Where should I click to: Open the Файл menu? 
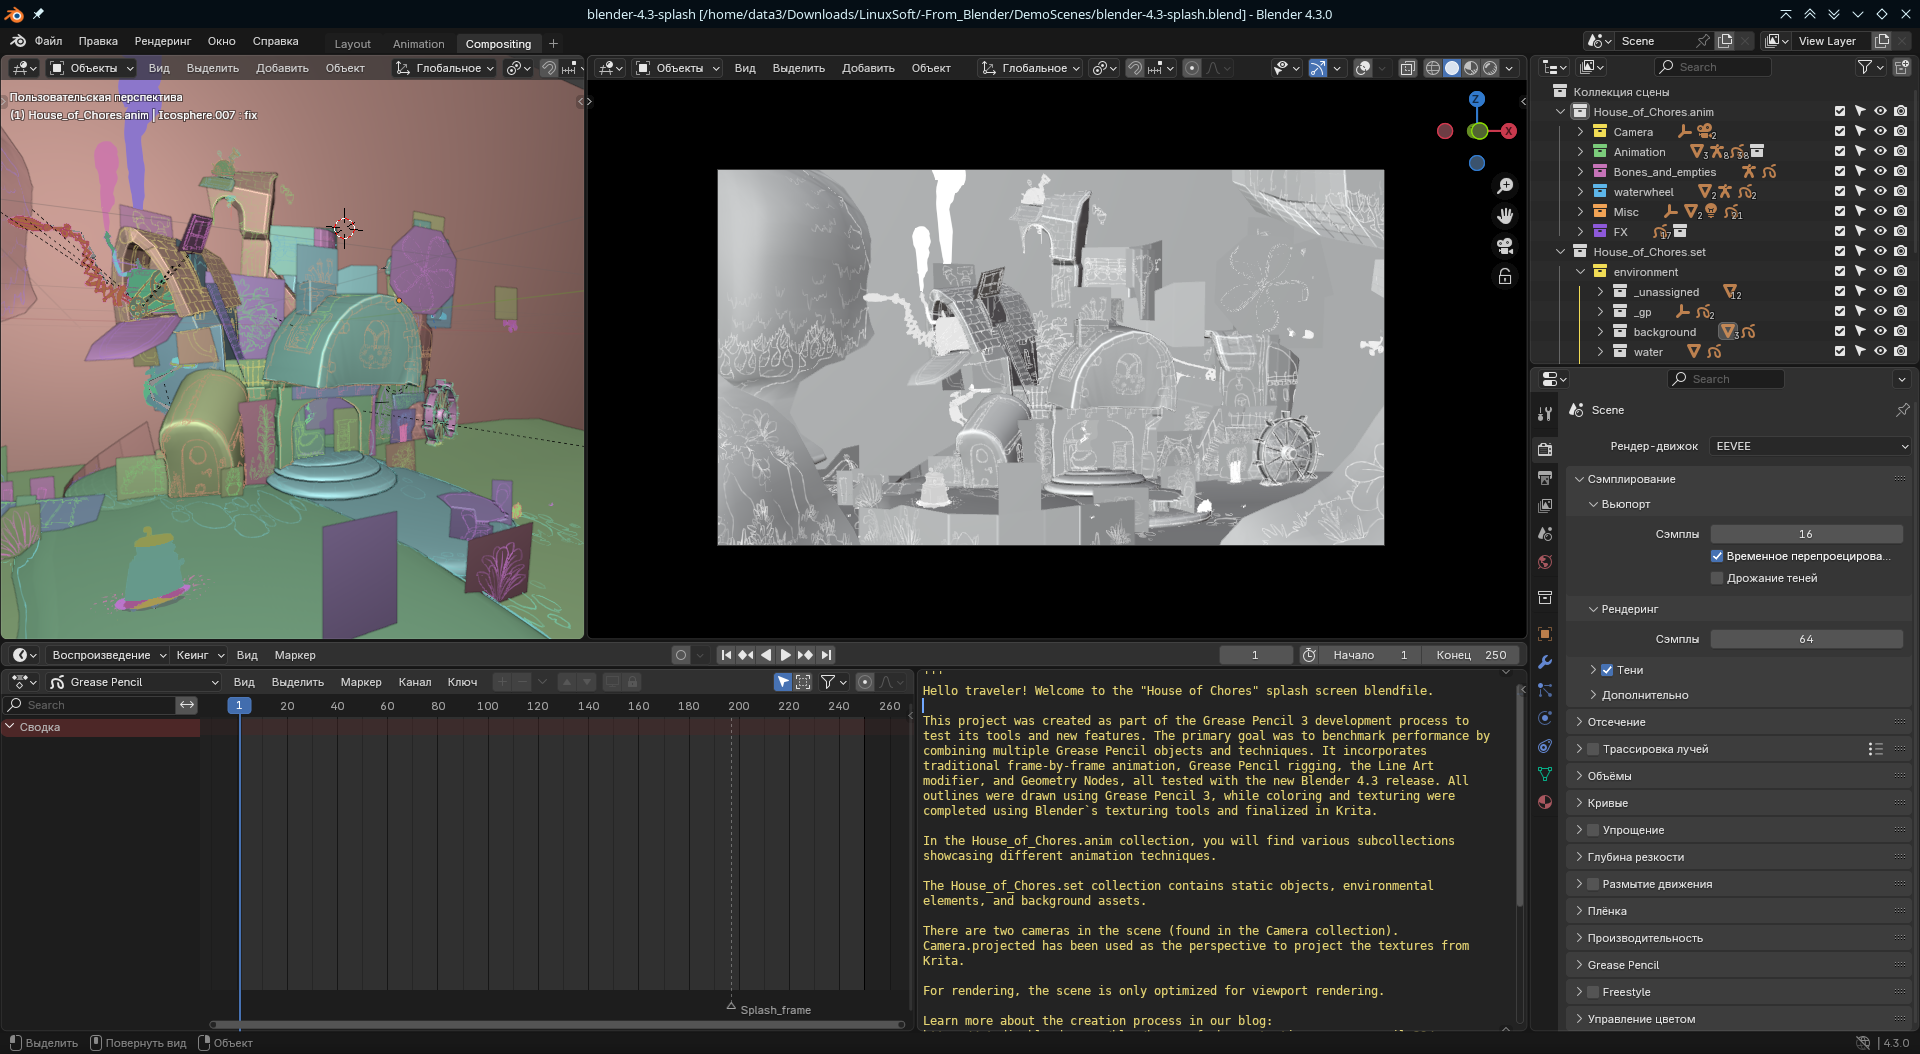coord(48,41)
